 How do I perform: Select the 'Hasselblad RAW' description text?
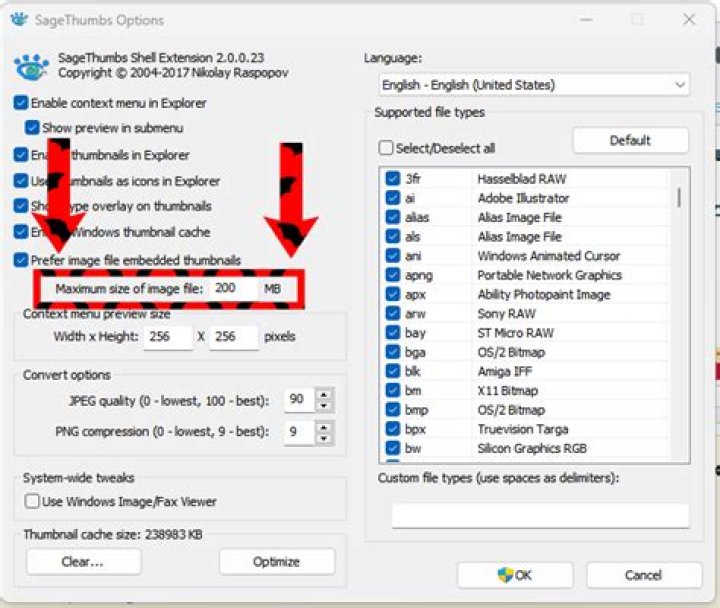(522, 179)
